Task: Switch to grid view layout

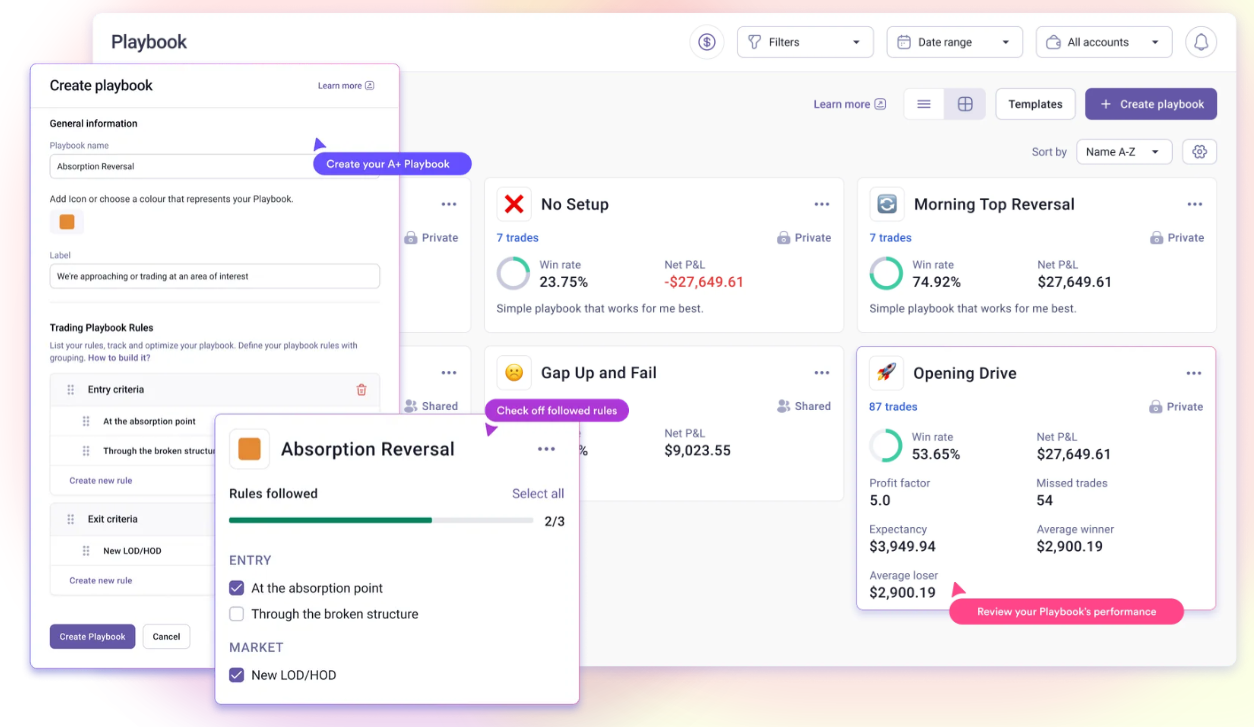Action: click(965, 104)
